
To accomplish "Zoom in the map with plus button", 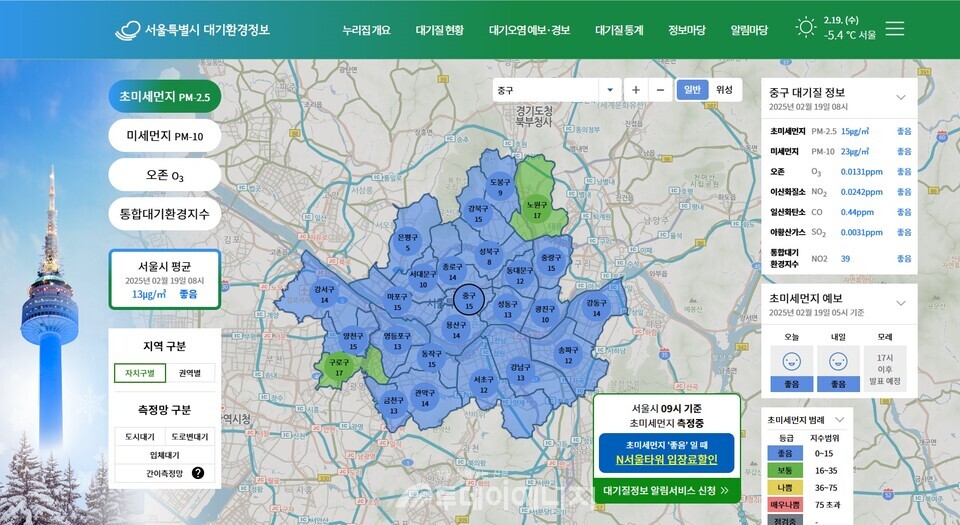I will (636, 90).
